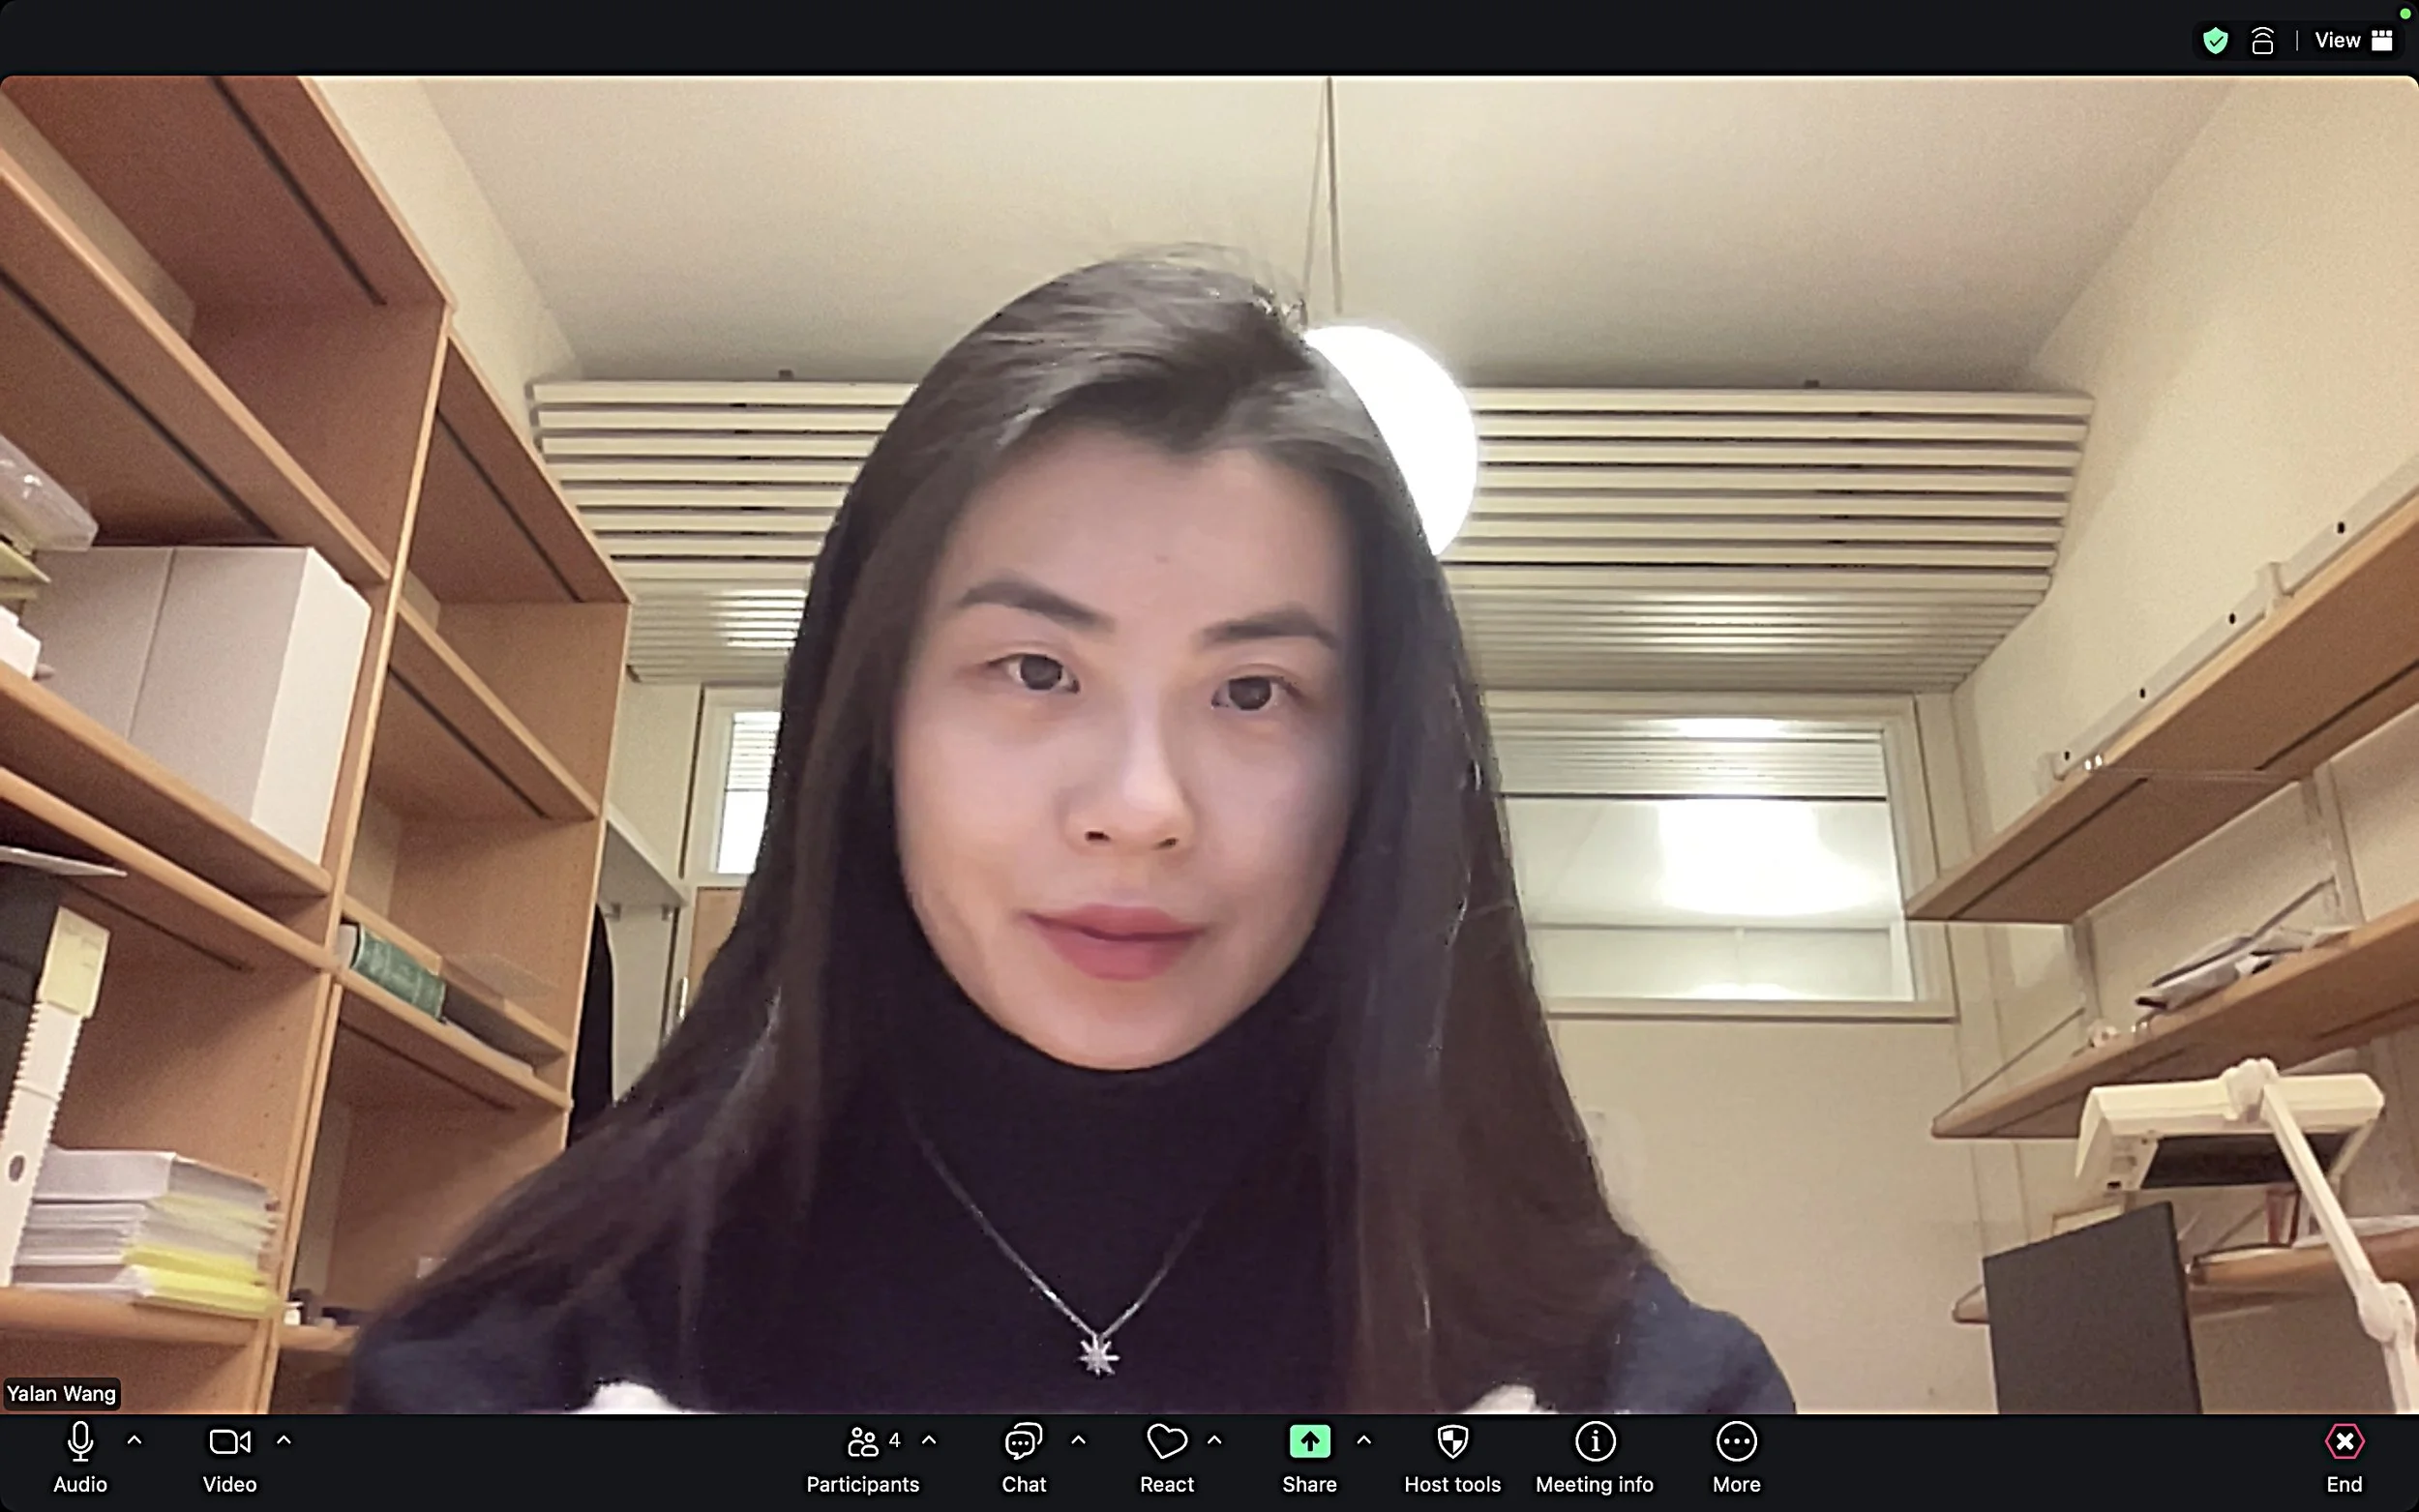The height and width of the screenshot is (1512, 2419).
Task: Show Meeting info details
Action: [1594, 1443]
